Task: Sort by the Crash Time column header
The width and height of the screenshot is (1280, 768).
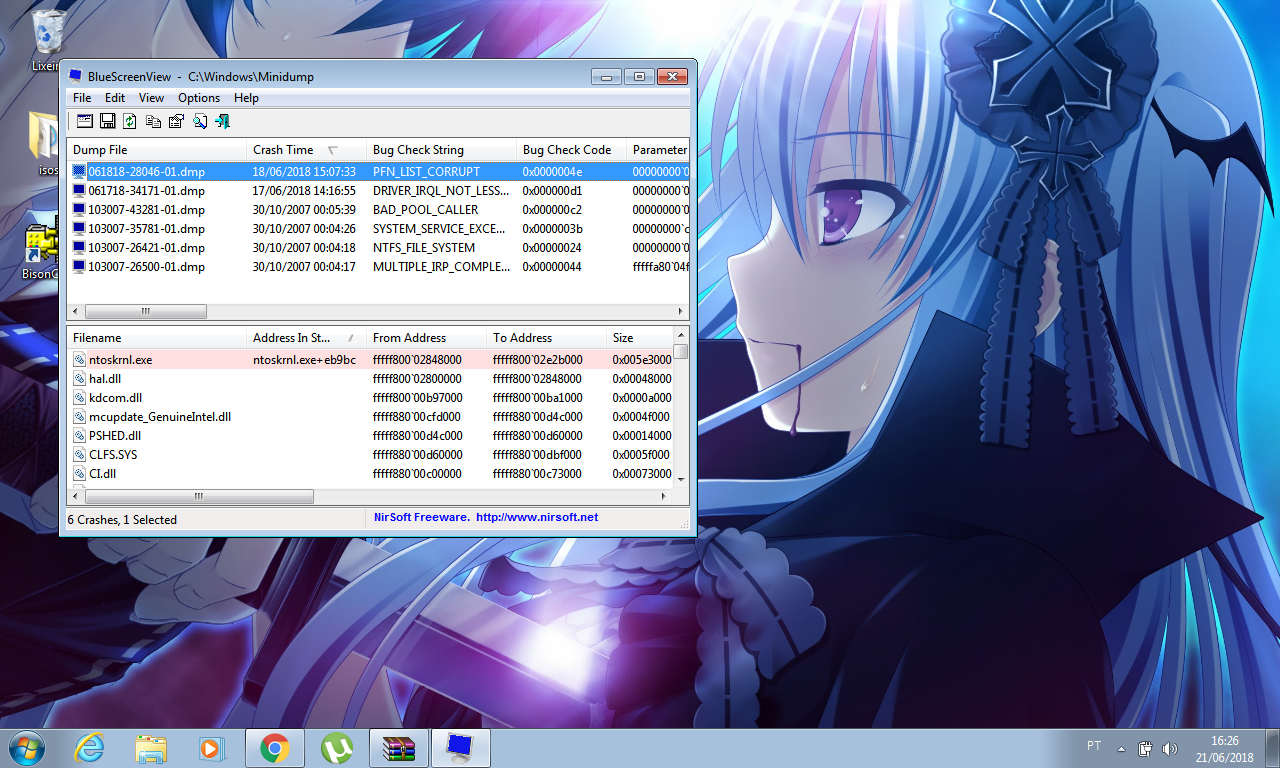Action: [x=307, y=150]
